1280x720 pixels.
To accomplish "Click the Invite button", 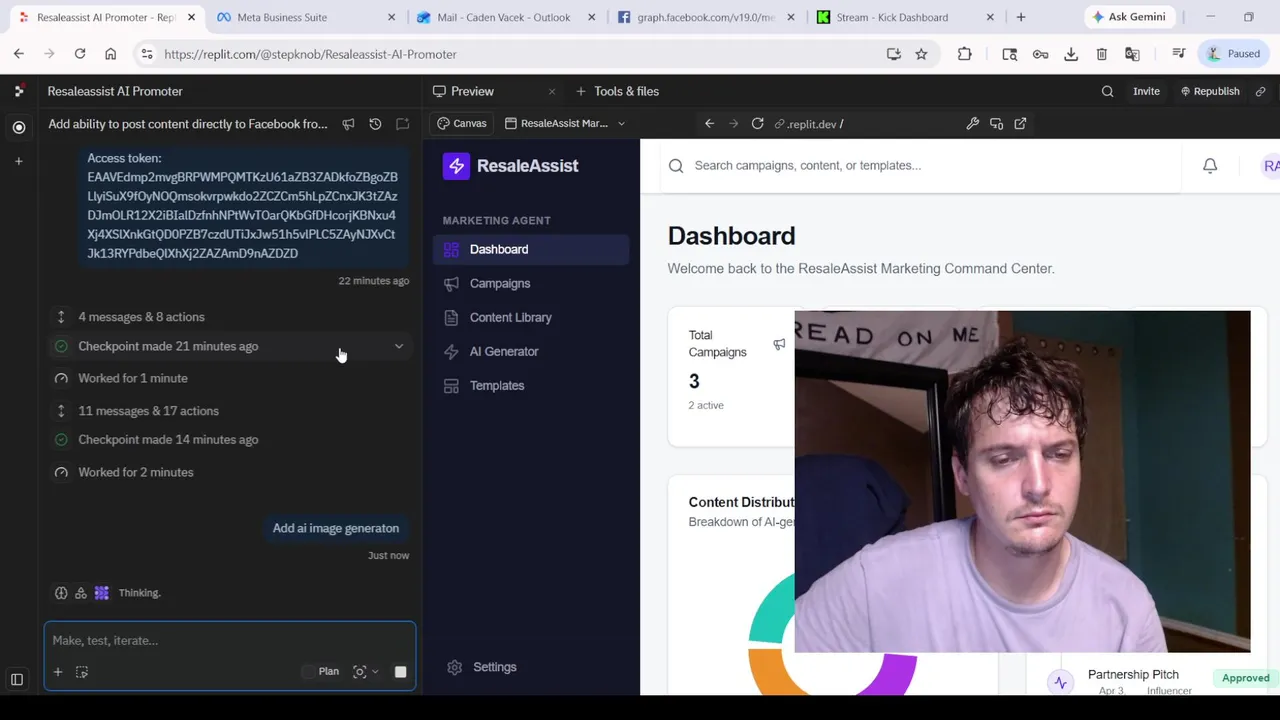I will click(1146, 91).
